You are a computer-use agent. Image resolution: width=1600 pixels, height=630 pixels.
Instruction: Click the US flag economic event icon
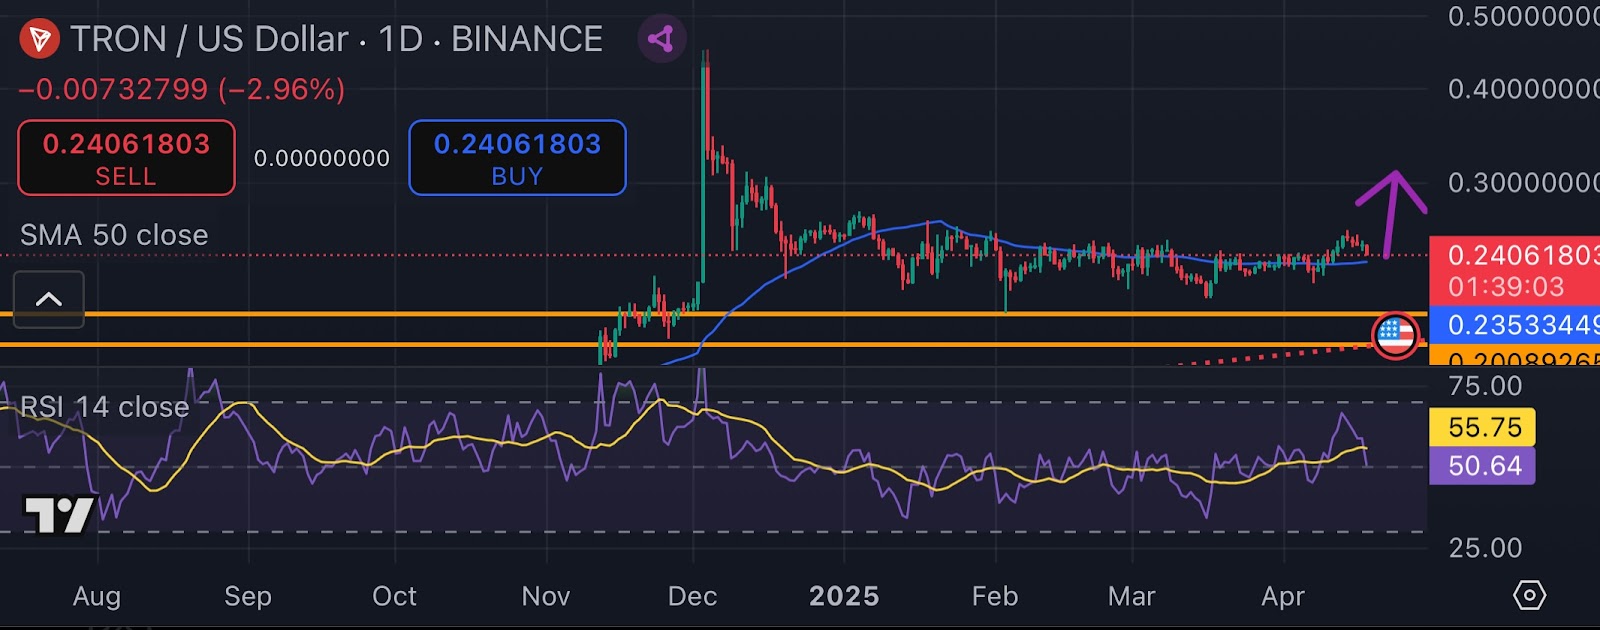1396,335
